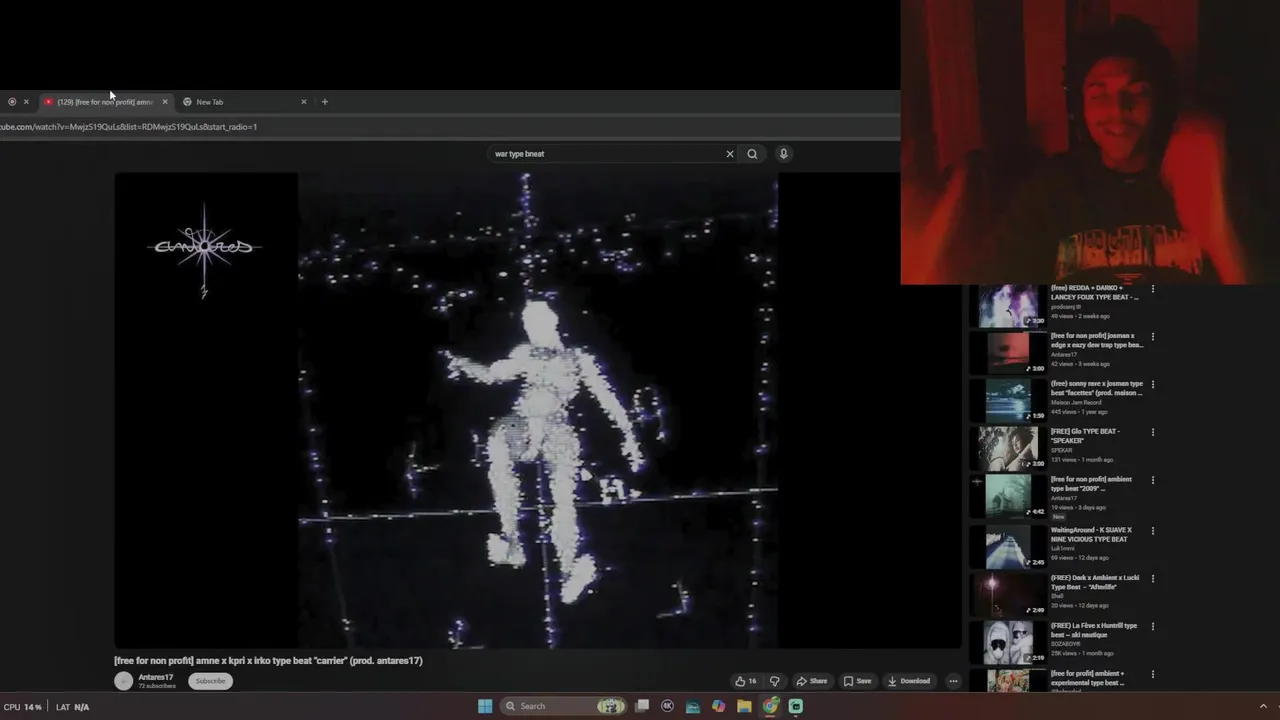Click title '(FREE) Dark x Ambient x Lucki'
This screenshot has height=720, width=1280.
[1094, 582]
